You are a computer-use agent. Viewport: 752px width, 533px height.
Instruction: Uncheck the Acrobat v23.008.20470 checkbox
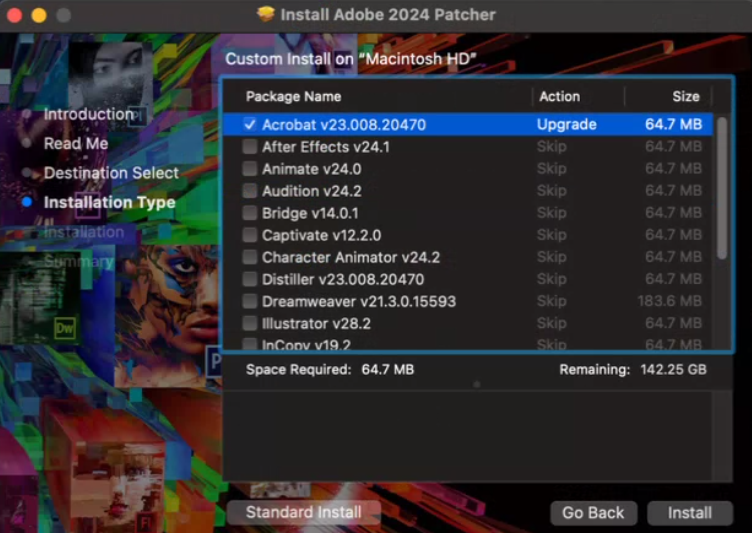pos(250,125)
